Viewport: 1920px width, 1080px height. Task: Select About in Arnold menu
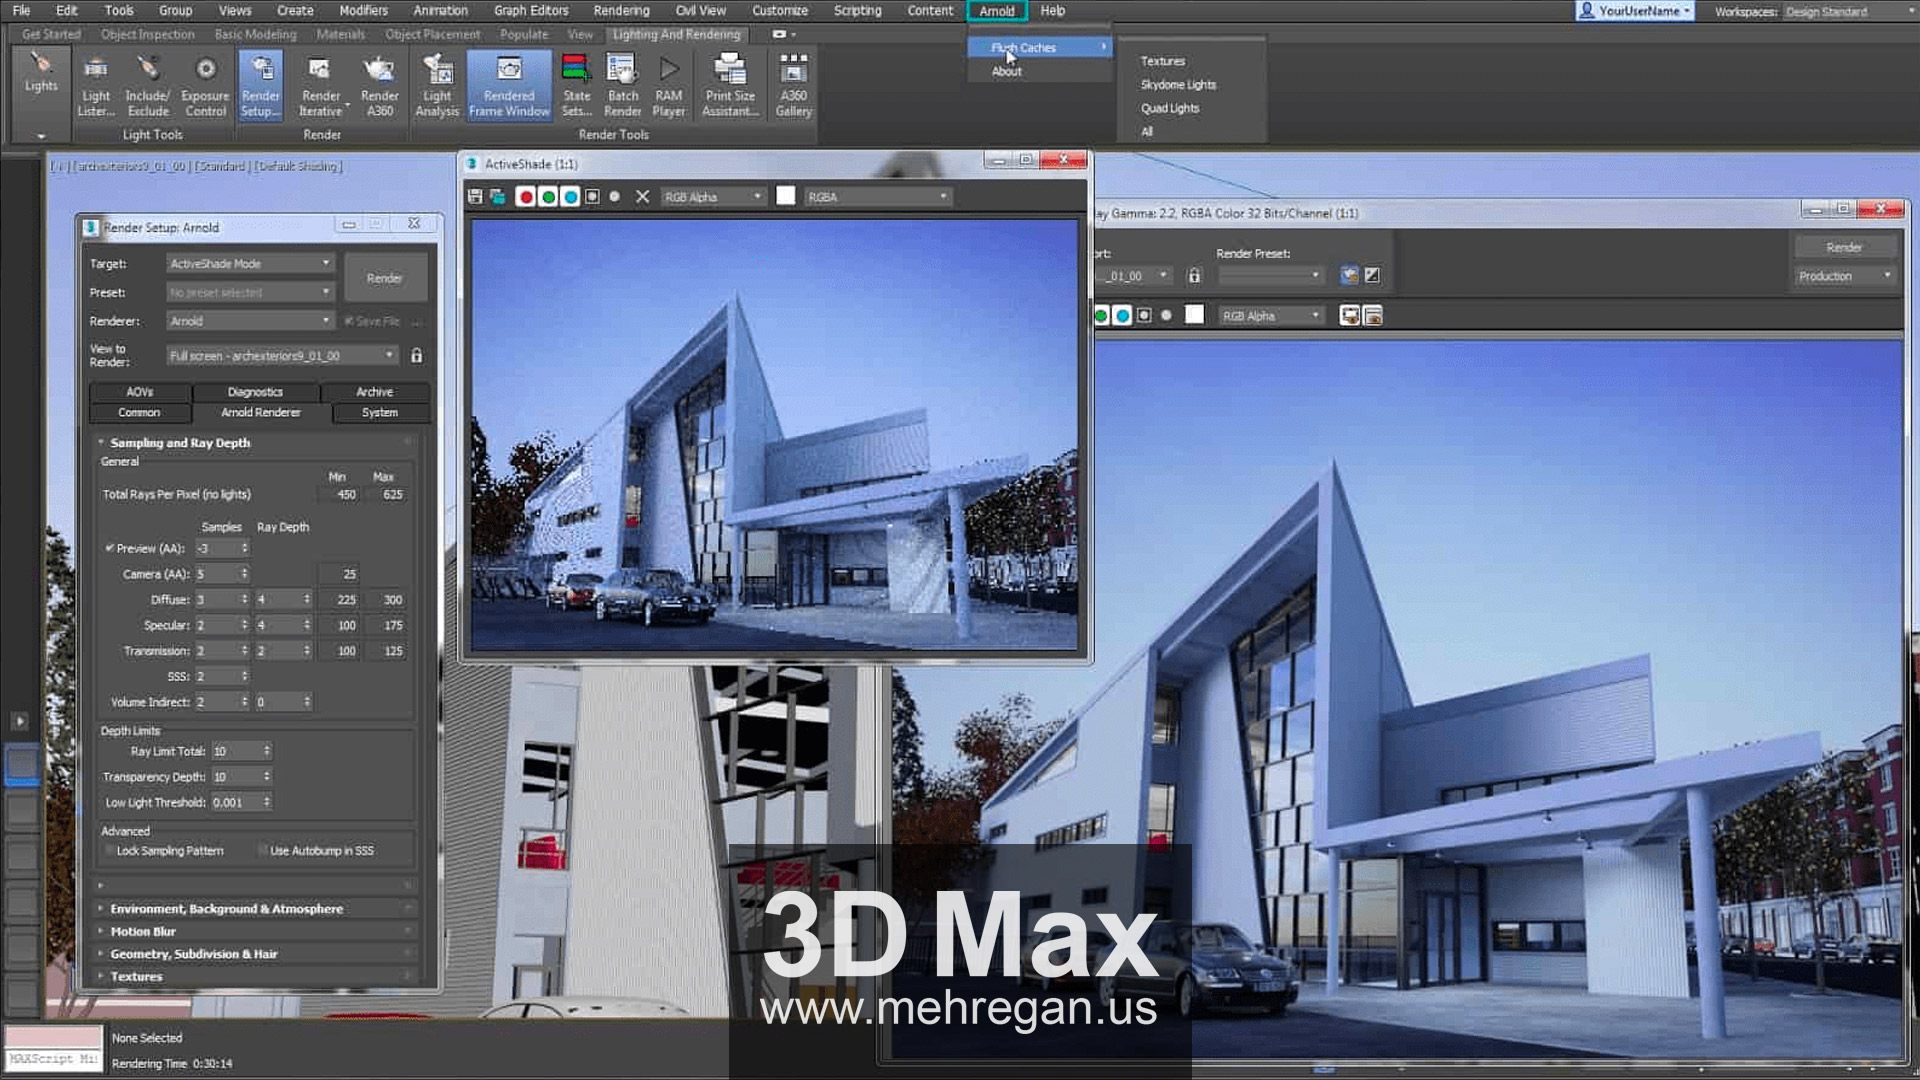(x=1007, y=71)
